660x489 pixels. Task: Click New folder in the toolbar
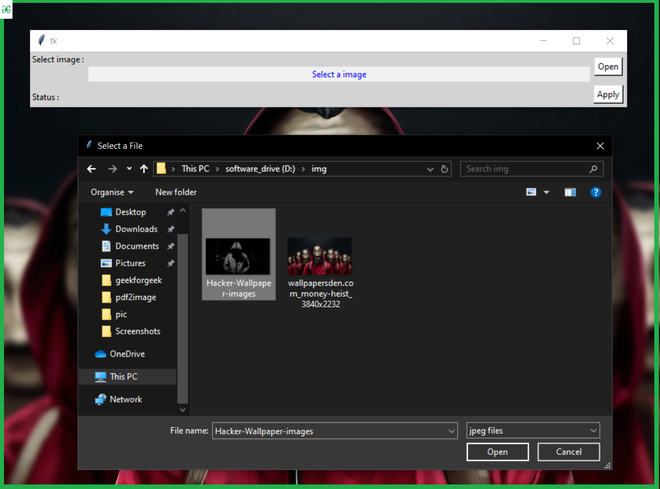(x=176, y=192)
